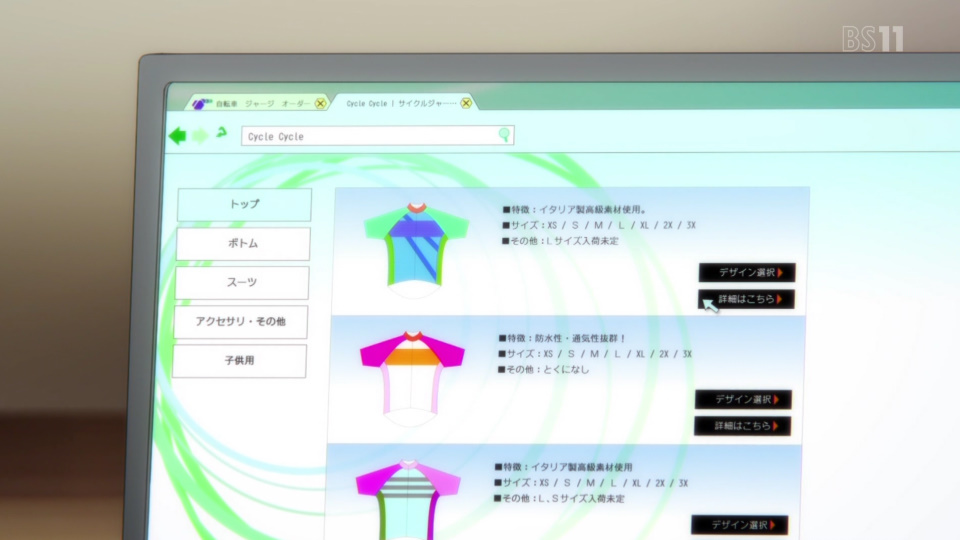Image resolution: width=960 pixels, height=540 pixels.
Task: Open the 子供用 category
Action: pyautogui.click(x=239, y=361)
